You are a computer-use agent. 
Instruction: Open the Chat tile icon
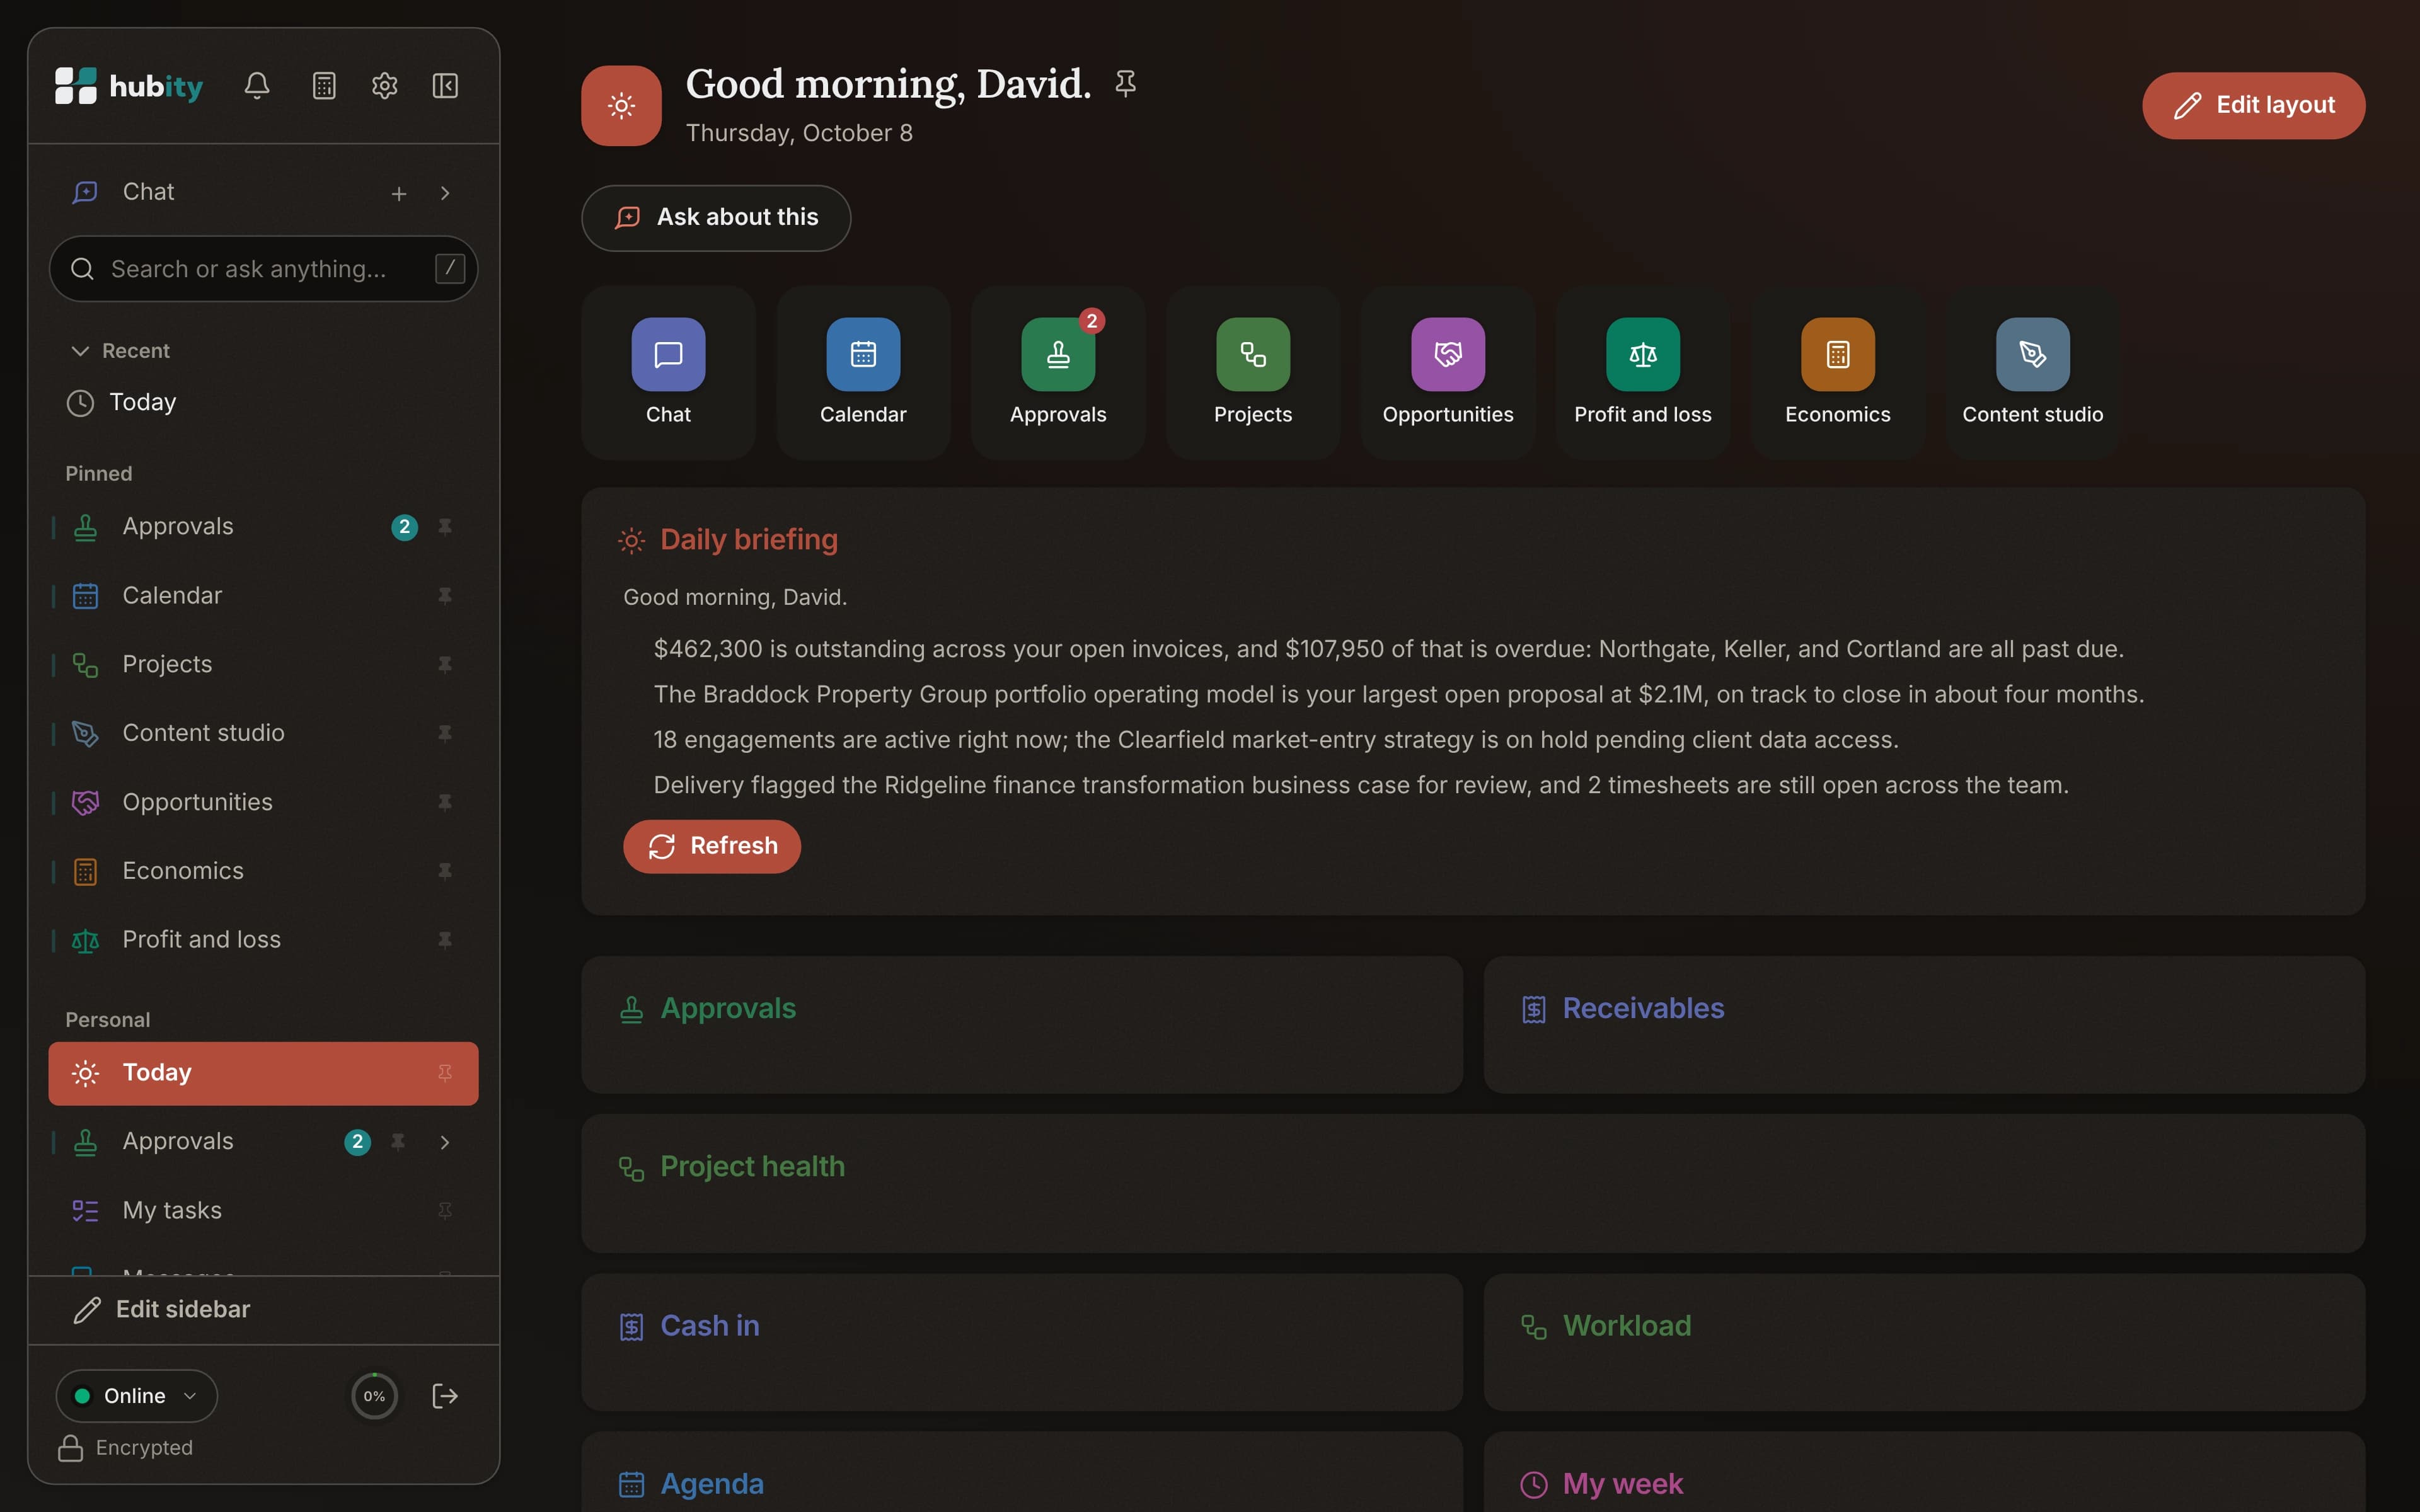click(668, 354)
